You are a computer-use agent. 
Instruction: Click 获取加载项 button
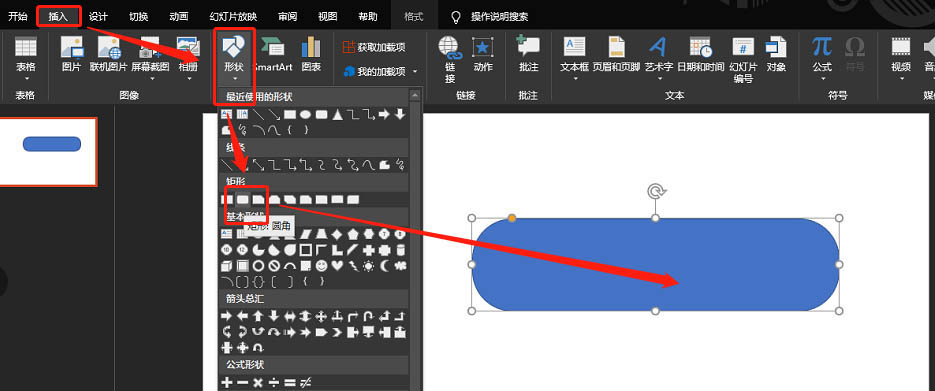pyautogui.click(x=374, y=47)
